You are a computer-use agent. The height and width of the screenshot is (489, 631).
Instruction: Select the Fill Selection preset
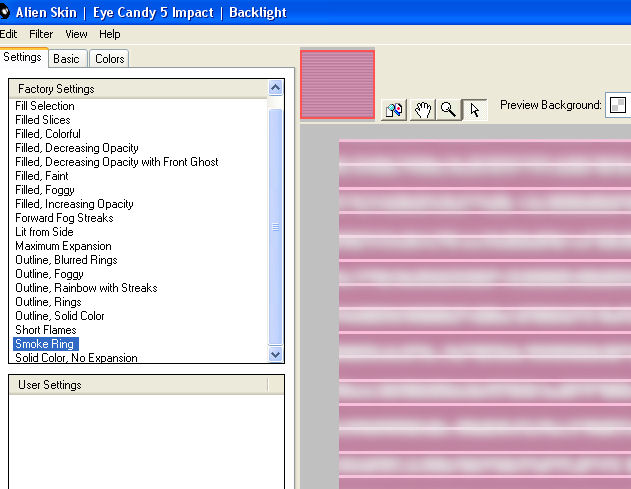(45, 106)
